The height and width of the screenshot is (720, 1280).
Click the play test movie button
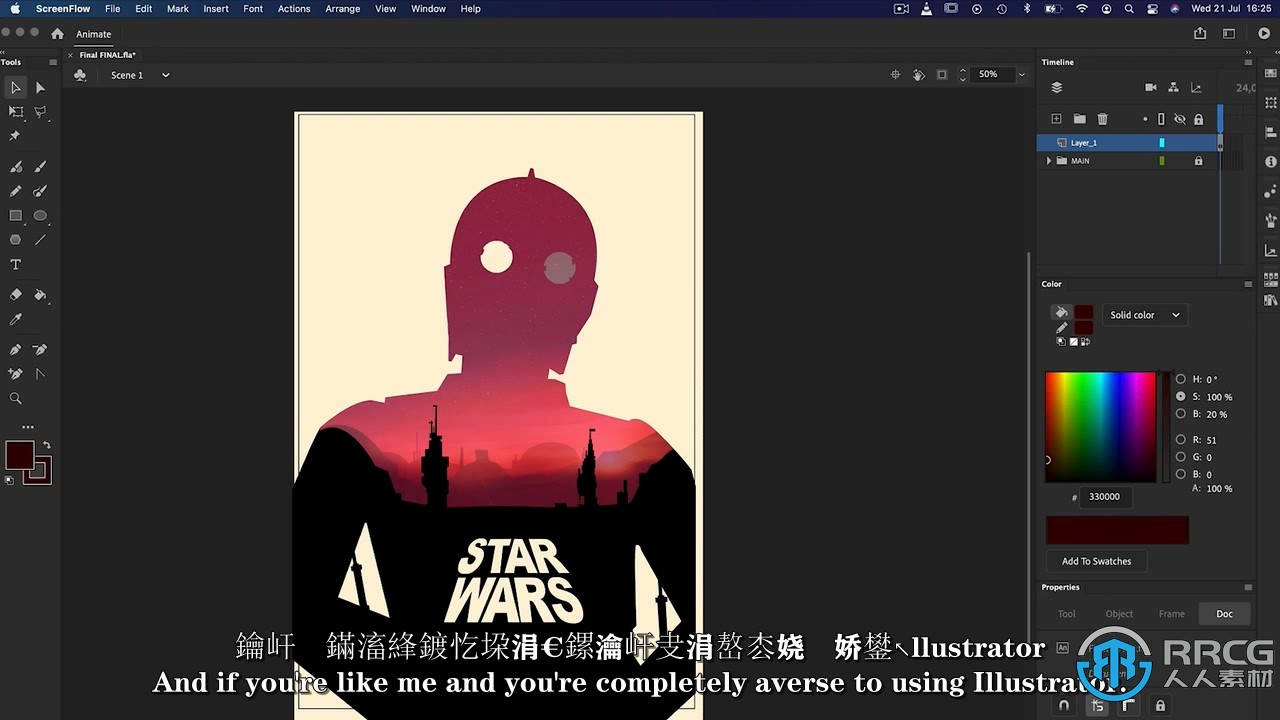[x=1264, y=33]
